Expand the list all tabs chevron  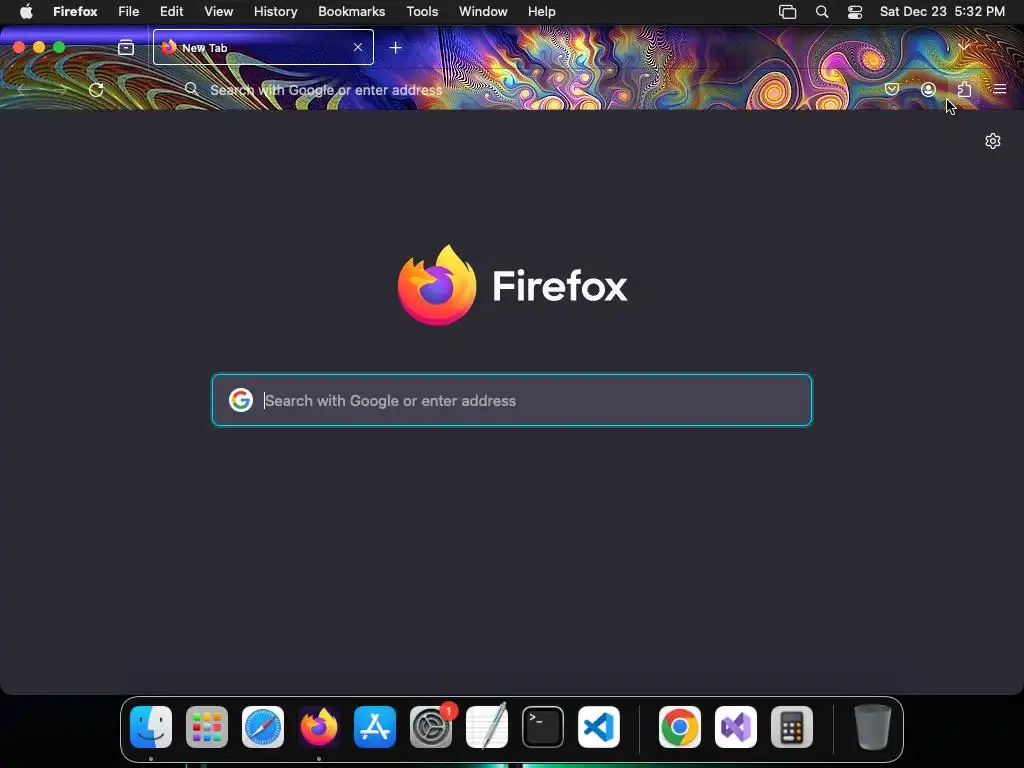pos(964,48)
